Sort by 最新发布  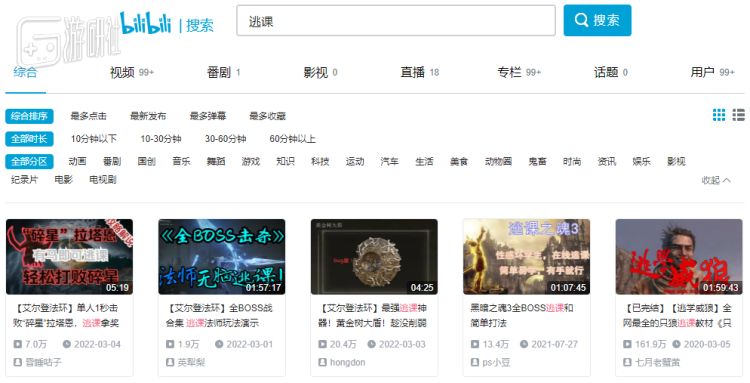tap(148, 116)
